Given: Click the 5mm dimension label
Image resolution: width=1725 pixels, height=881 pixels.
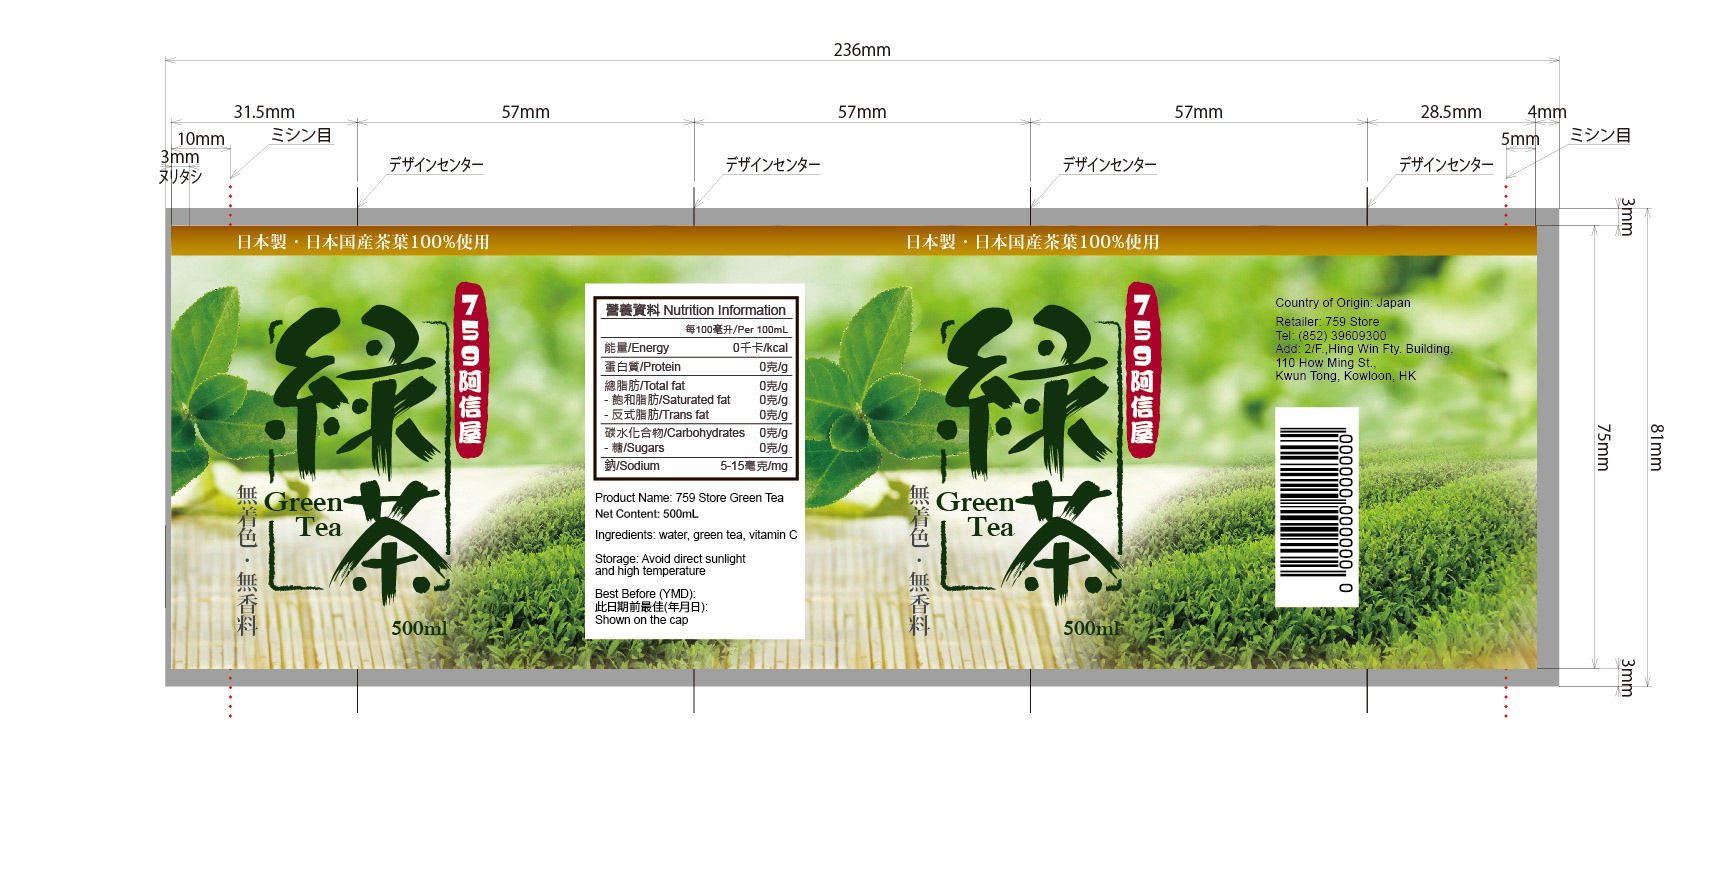Looking at the screenshot, I should [1520, 139].
